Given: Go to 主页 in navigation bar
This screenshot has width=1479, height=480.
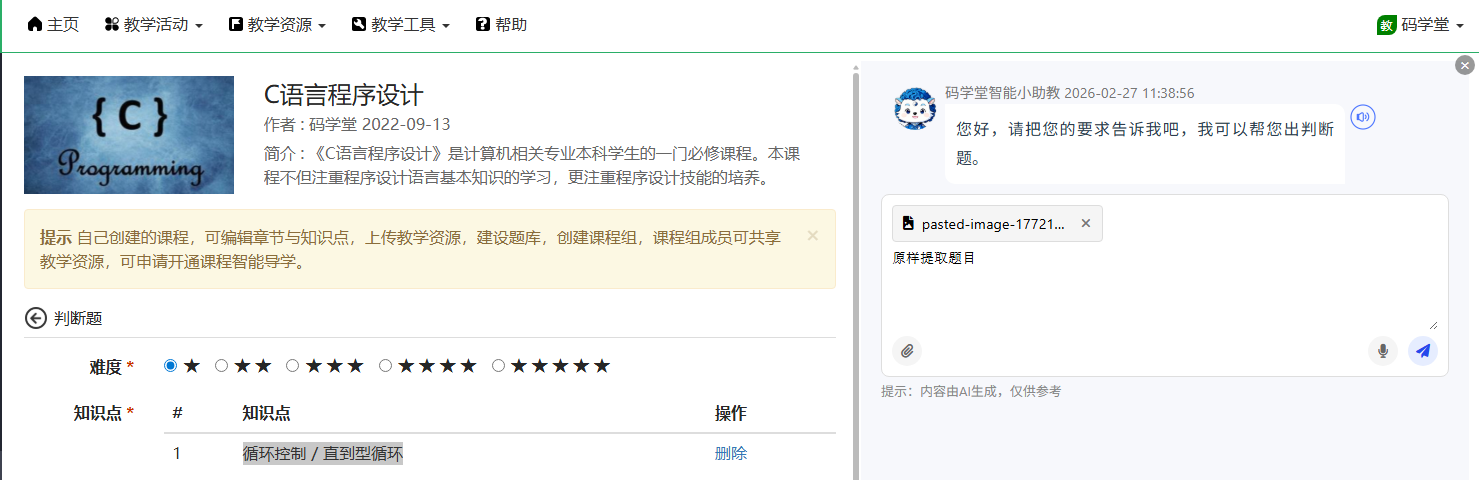Looking at the screenshot, I should click(53, 25).
